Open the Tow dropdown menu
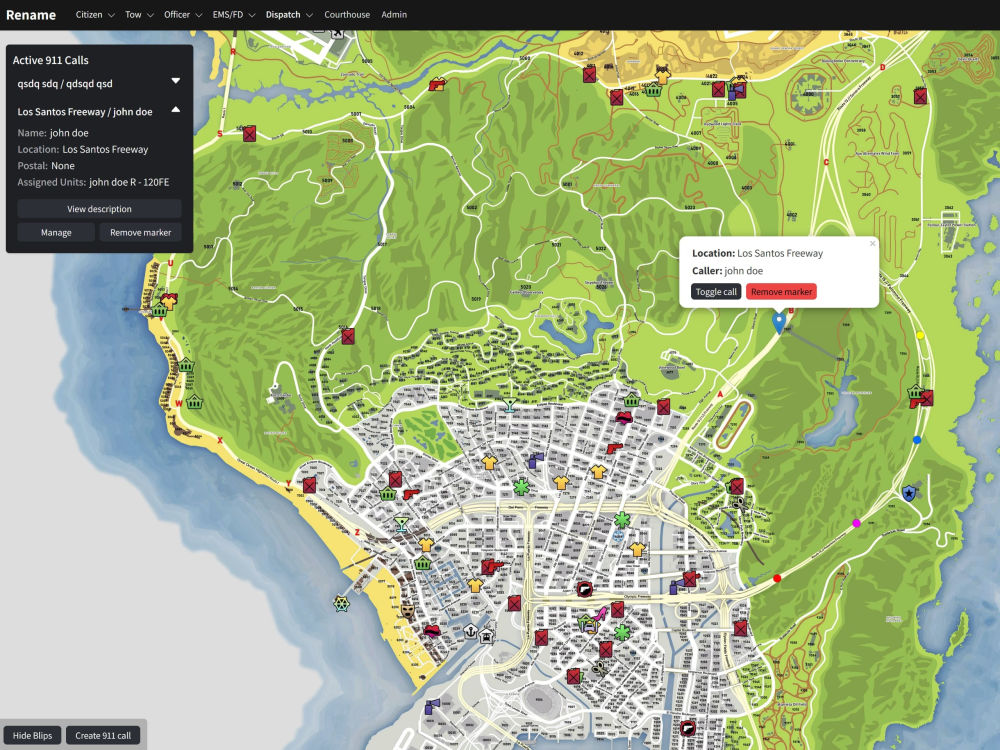1000x750 pixels. [139, 15]
